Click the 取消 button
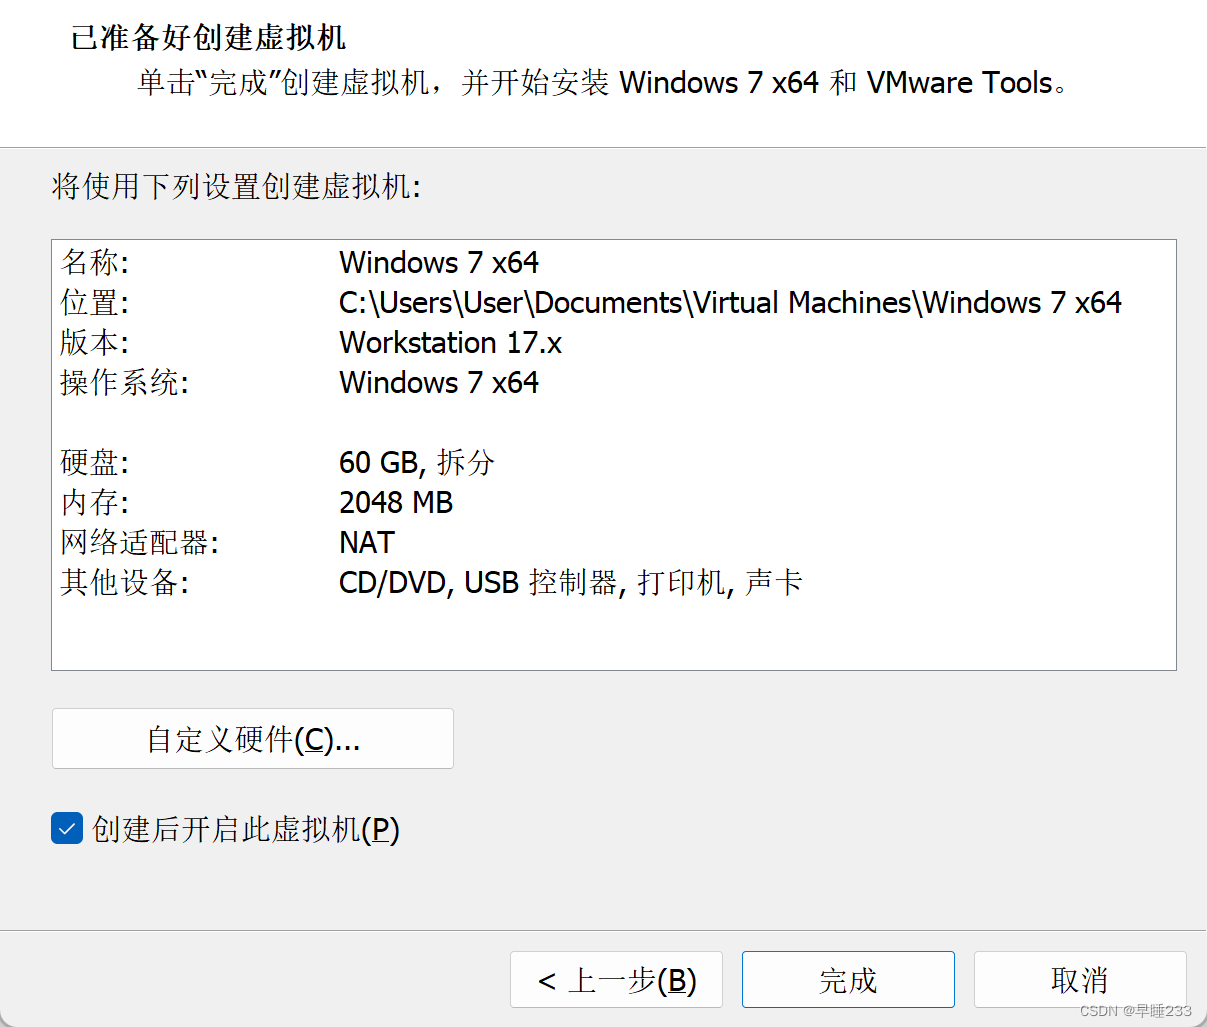Image resolution: width=1207 pixels, height=1027 pixels. [1080, 980]
